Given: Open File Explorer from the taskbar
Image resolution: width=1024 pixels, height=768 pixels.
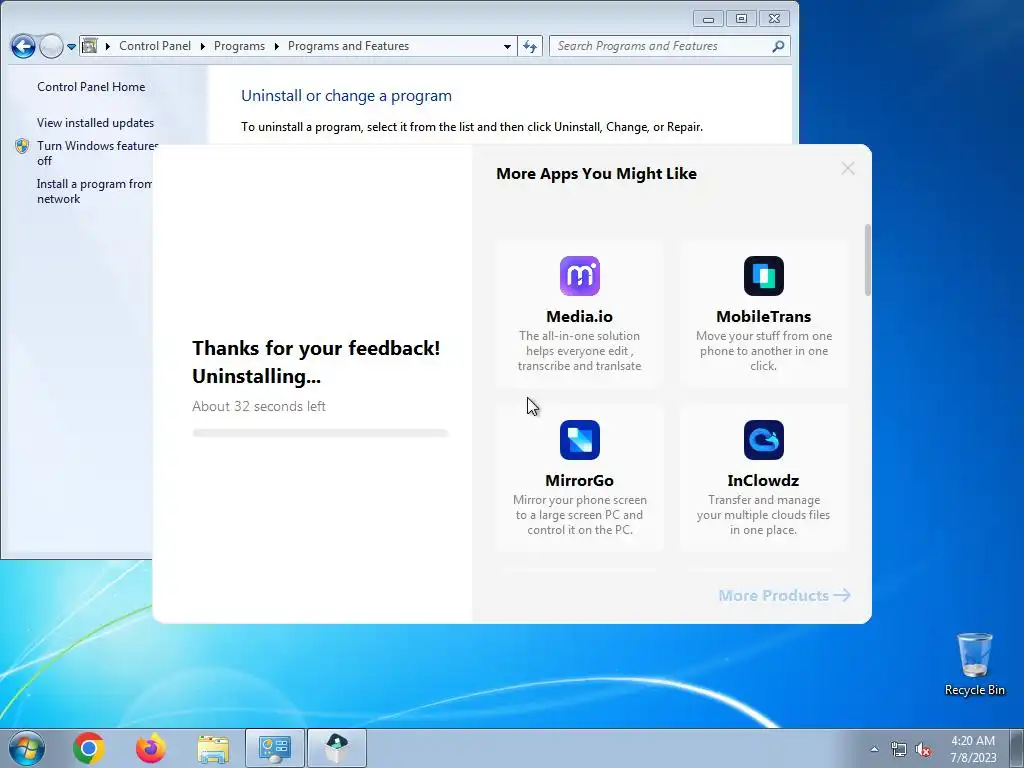Looking at the screenshot, I should 213,748.
